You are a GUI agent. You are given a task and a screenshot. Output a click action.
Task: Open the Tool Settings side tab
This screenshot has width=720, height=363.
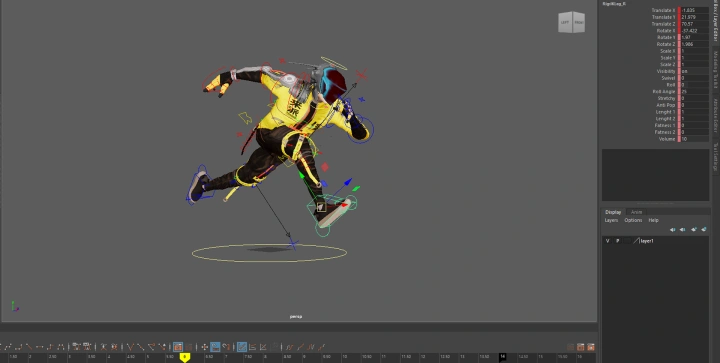click(715, 157)
